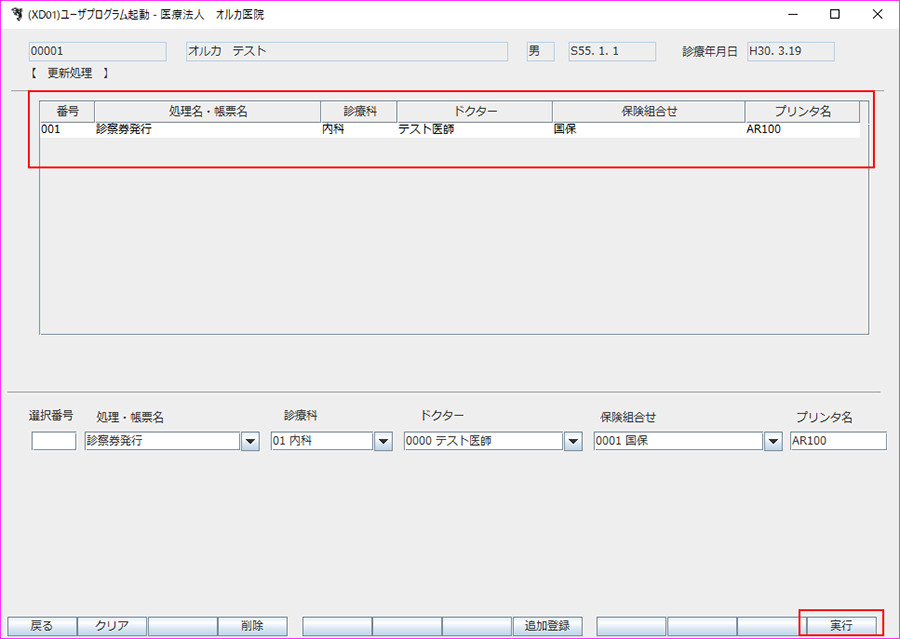Click the 戻る button to go back

pyautogui.click(x=41, y=625)
